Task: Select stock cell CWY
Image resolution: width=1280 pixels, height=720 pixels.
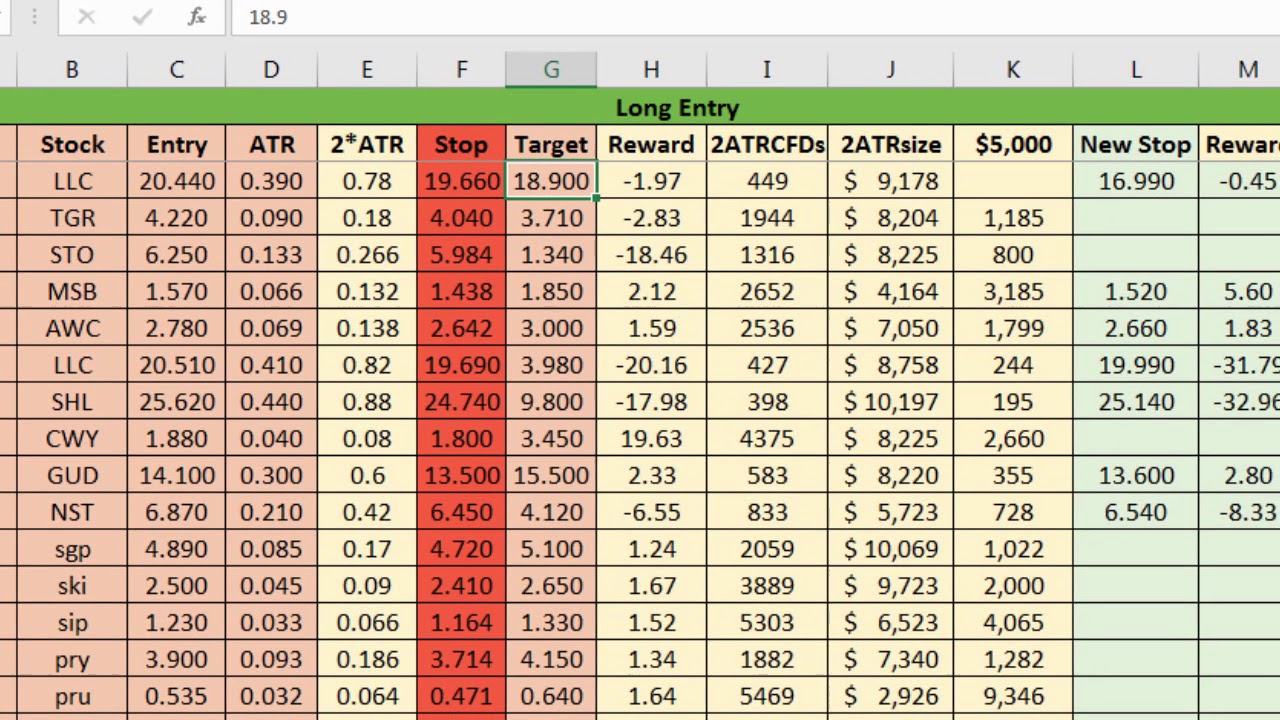Action: [72, 438]
